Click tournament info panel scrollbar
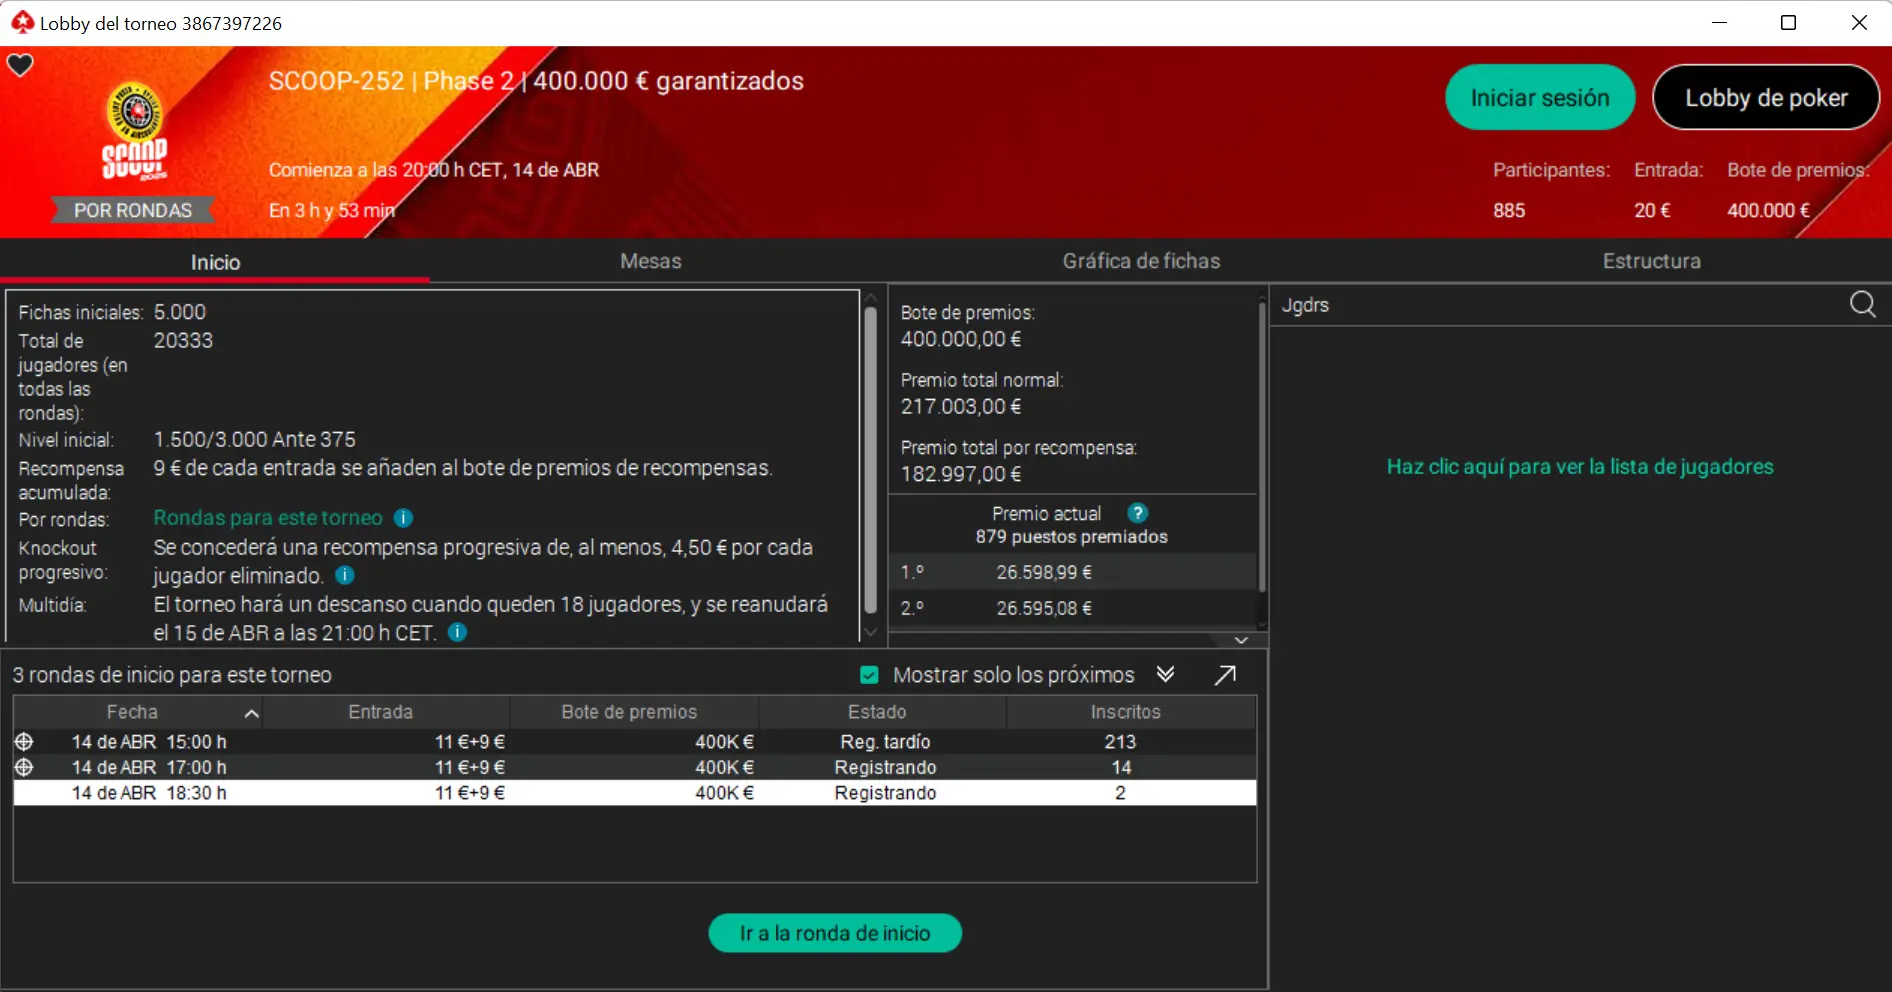This screenshot has height=992, width=1892. coord(870,460)
